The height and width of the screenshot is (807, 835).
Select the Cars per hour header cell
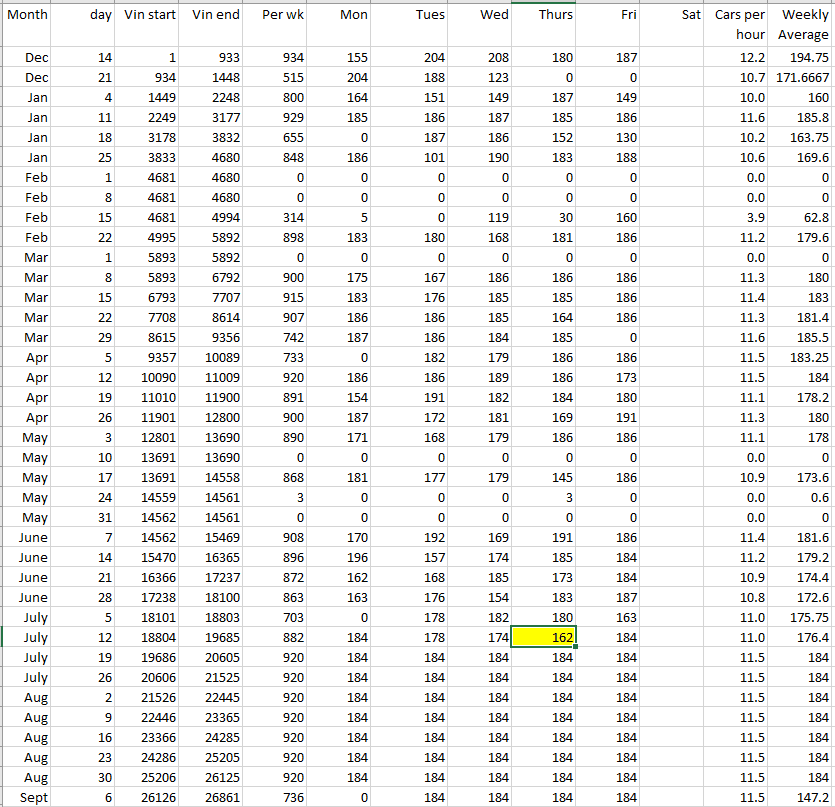740,24
